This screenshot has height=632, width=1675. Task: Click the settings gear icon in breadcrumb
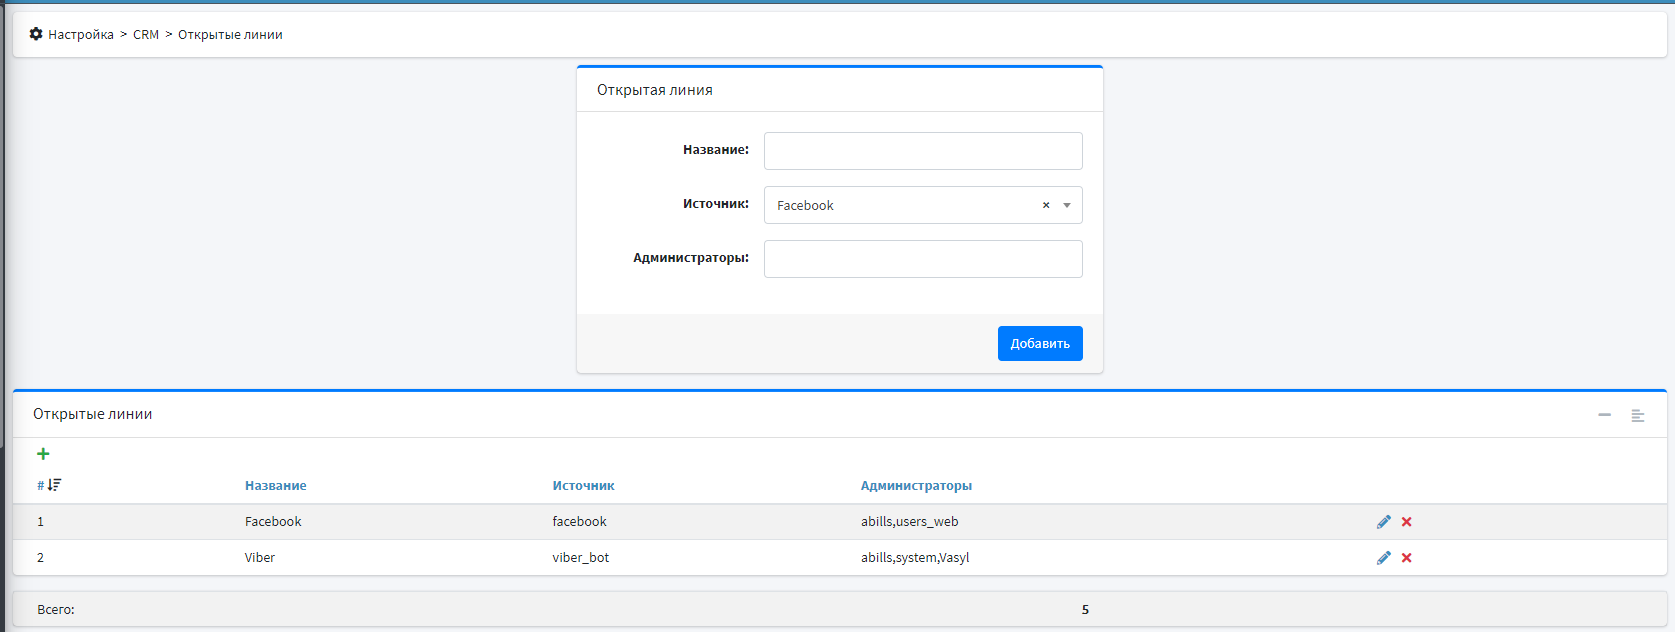click(36, 34)
